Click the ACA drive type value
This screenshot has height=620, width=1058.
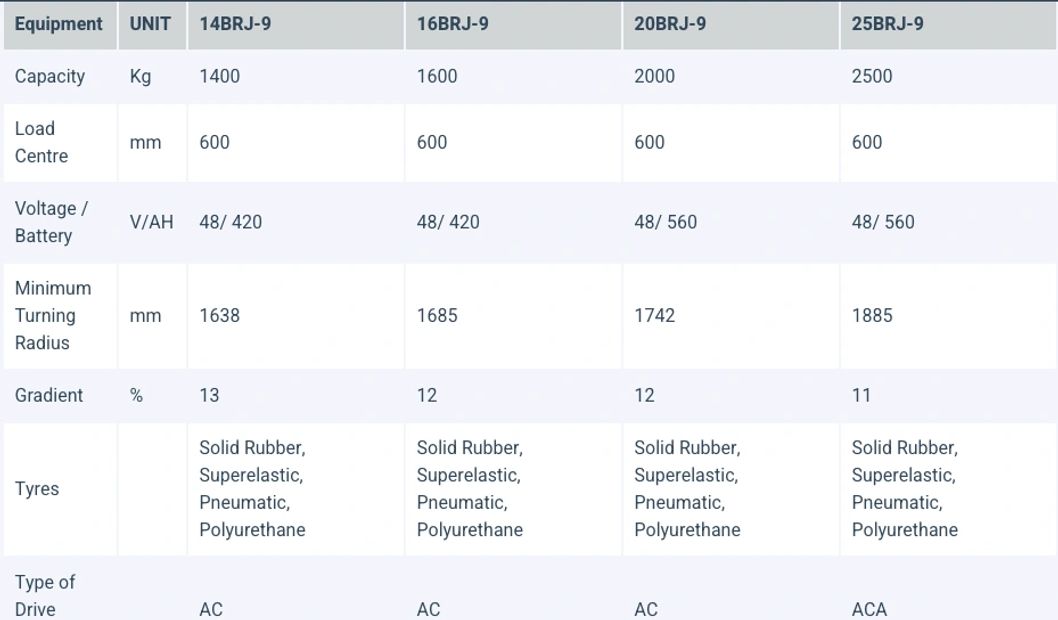point(869,609)
